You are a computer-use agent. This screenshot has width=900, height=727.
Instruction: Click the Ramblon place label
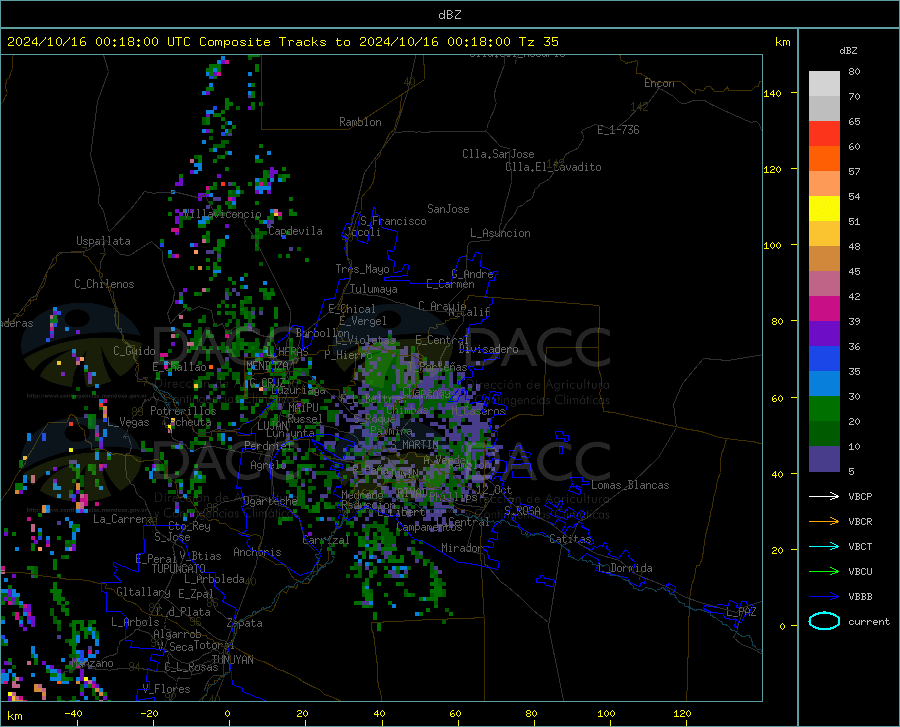pos(360,122)
